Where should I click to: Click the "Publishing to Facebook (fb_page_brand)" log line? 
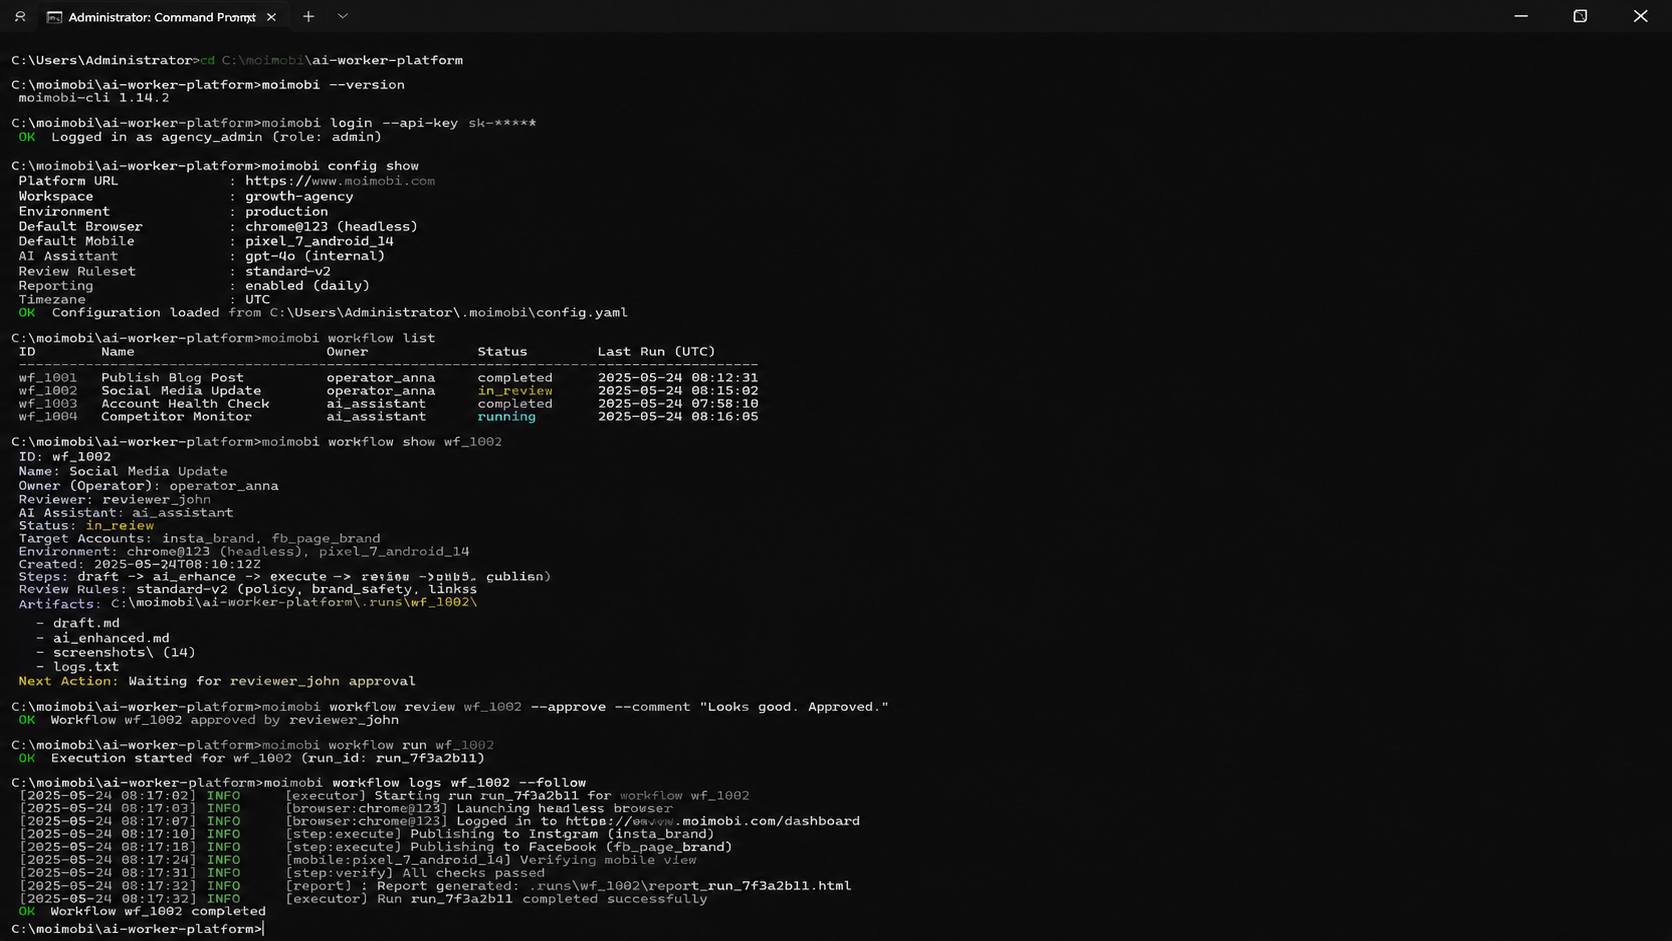[x=571, y=847]
